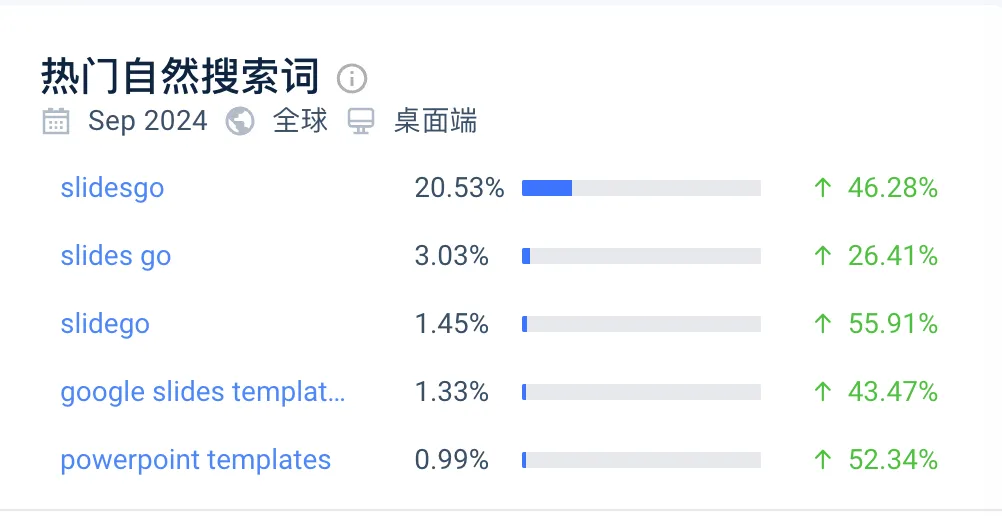Click the 46.28% change value
This screenshot has width=1002, height=516.
pos(892,188)
